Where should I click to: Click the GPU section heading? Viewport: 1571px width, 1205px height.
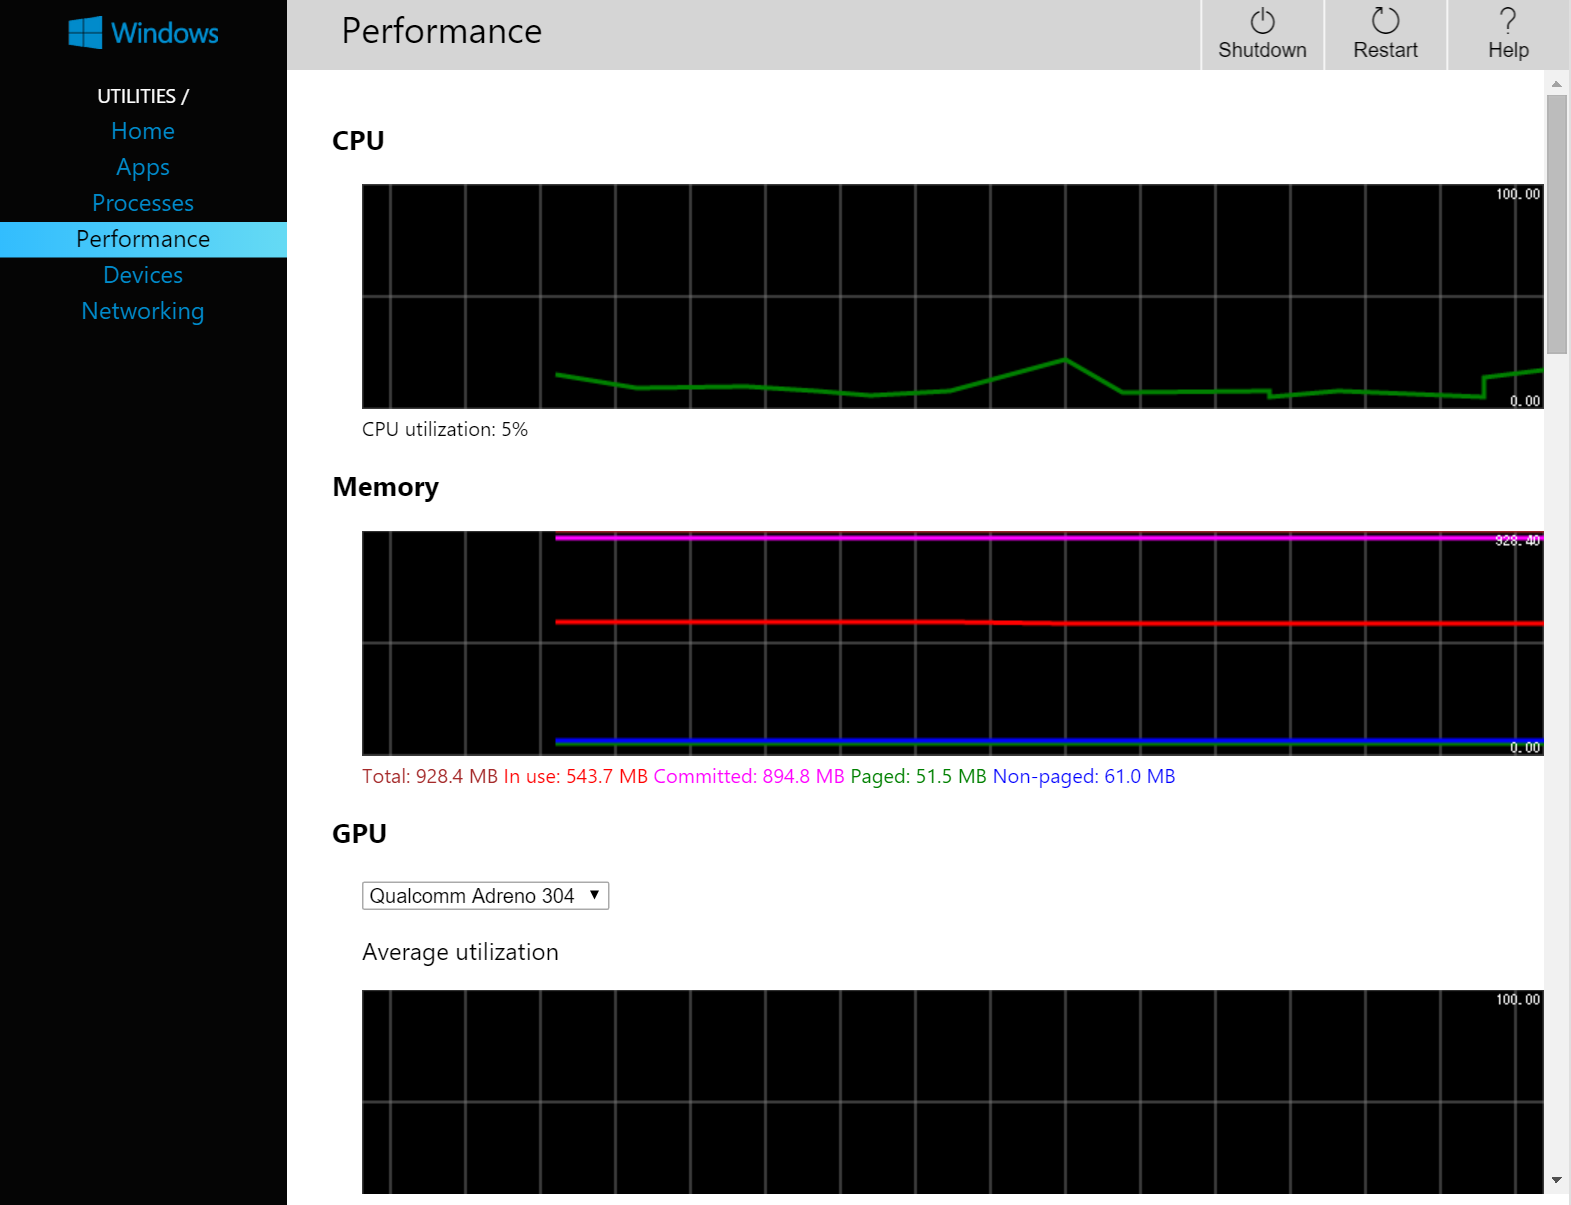pos(359,834)
